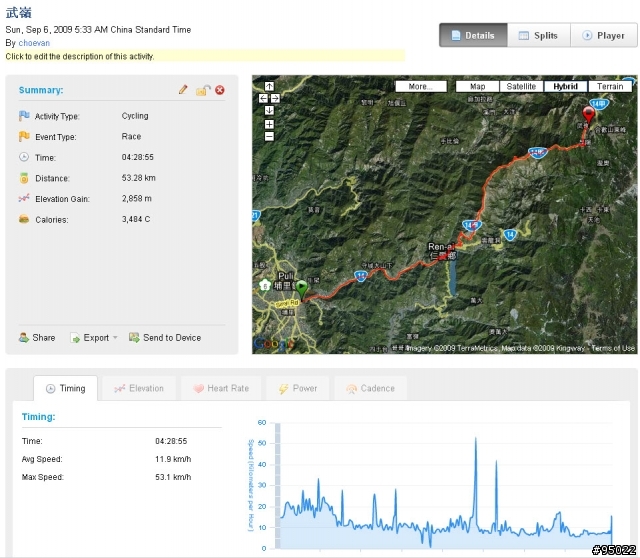Click the Terms of Use map link
The width and height of the screenshot is (640, 558).
click(613, 348)
